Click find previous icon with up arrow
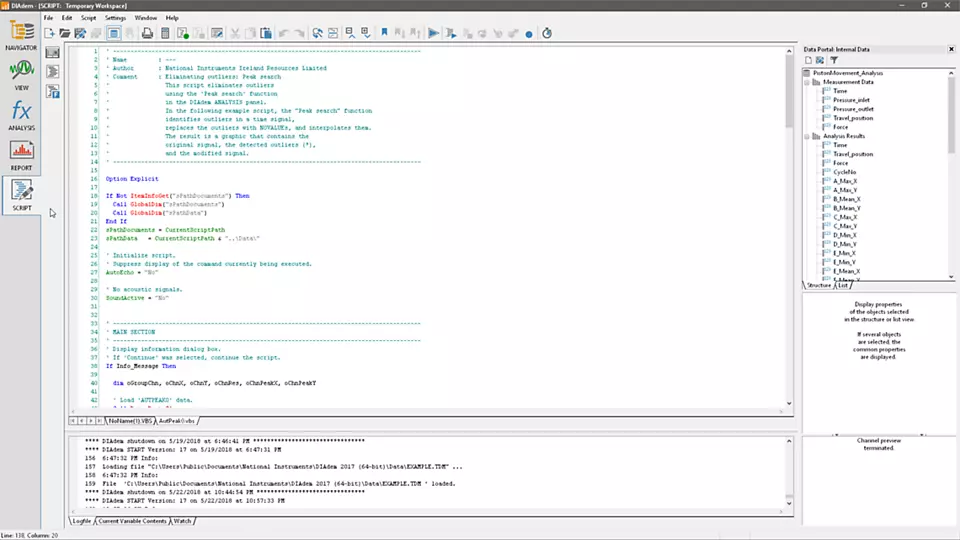The image size is (960, 540). pyautogui.click(x=350, y=33)
